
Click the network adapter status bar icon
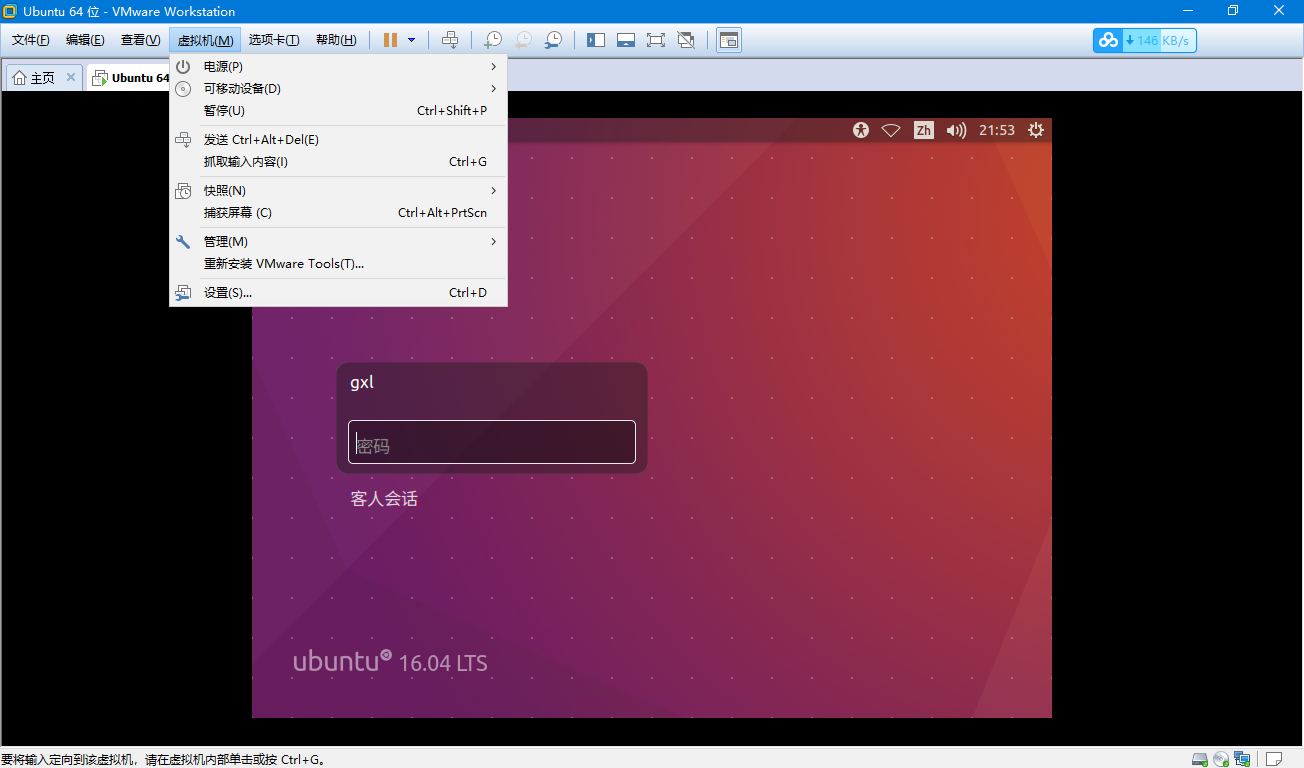(1242, 759)
